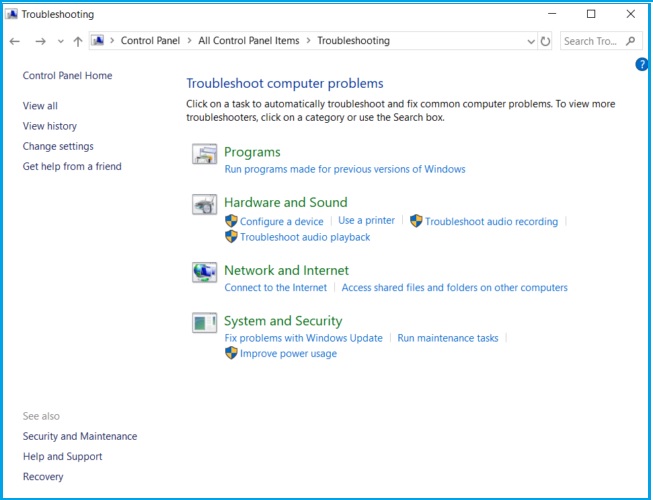Viewport: 653px width, 500px height.
Task: Open the Programs category heading
Action: 252,152
